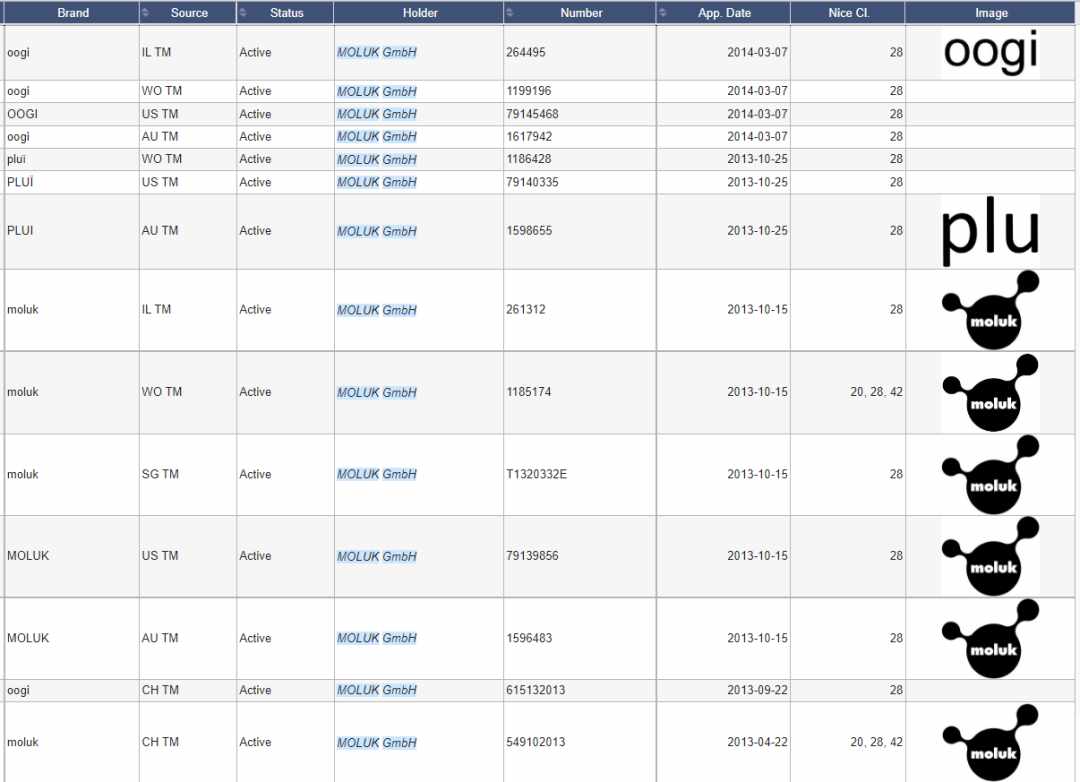Open MOLUK GmbH holder link for number 1186428

[377, 160]
